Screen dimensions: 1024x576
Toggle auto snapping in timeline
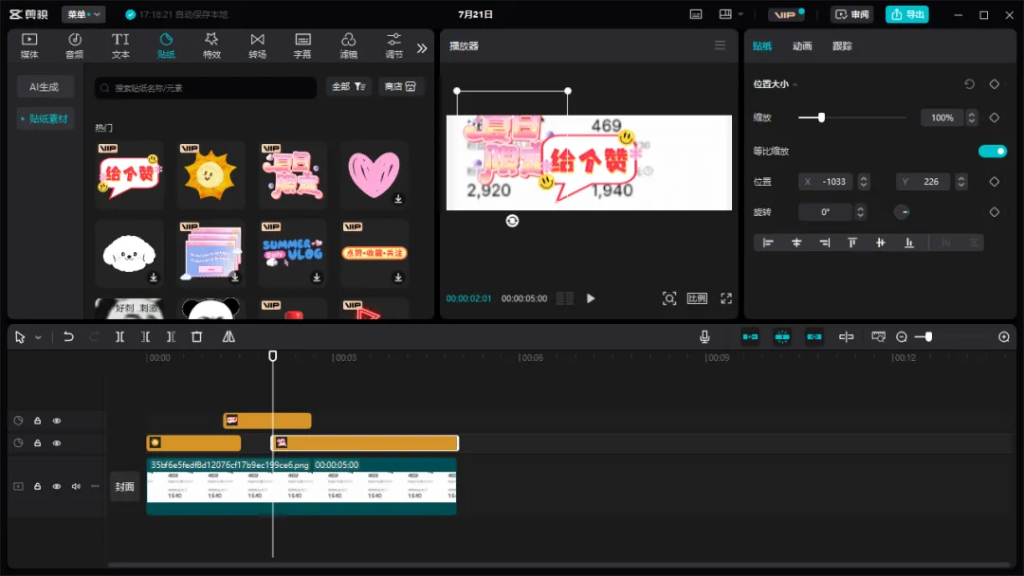point(782,337)
